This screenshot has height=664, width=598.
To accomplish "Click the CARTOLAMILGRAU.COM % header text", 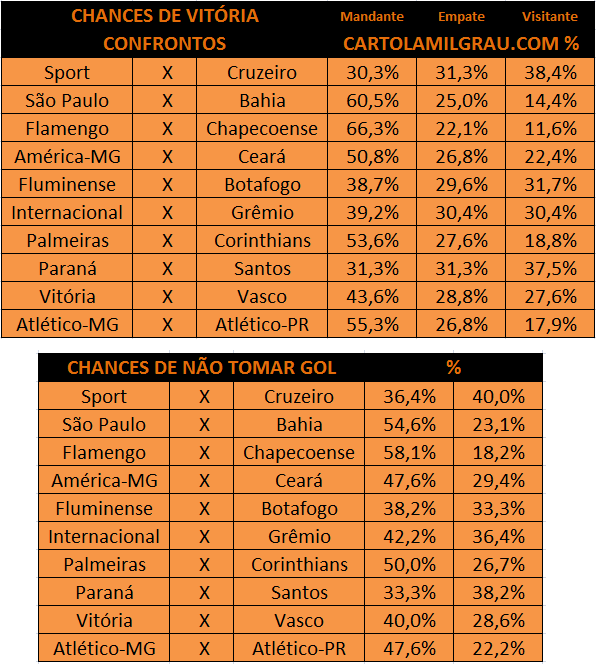I will (x=461, y=44).
